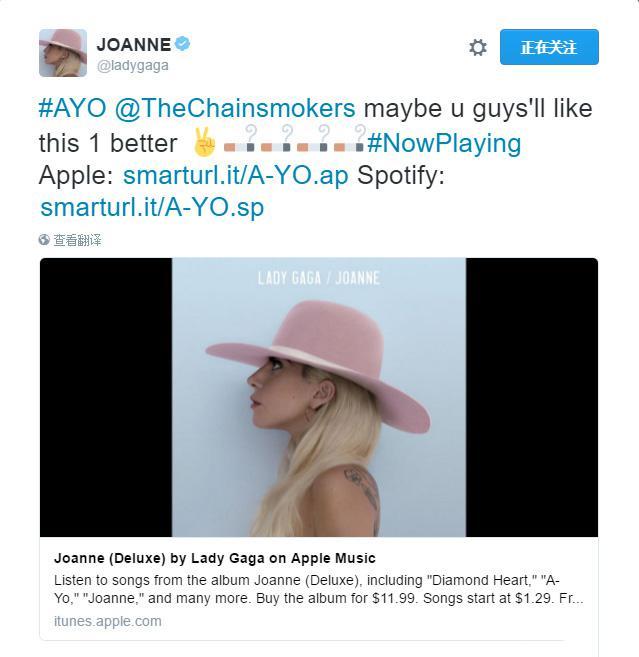Screen dimensions: 639x657
Task: Open the Joanne (Deluxe) Apple Music card title
Action: click(x=215, y=558)
